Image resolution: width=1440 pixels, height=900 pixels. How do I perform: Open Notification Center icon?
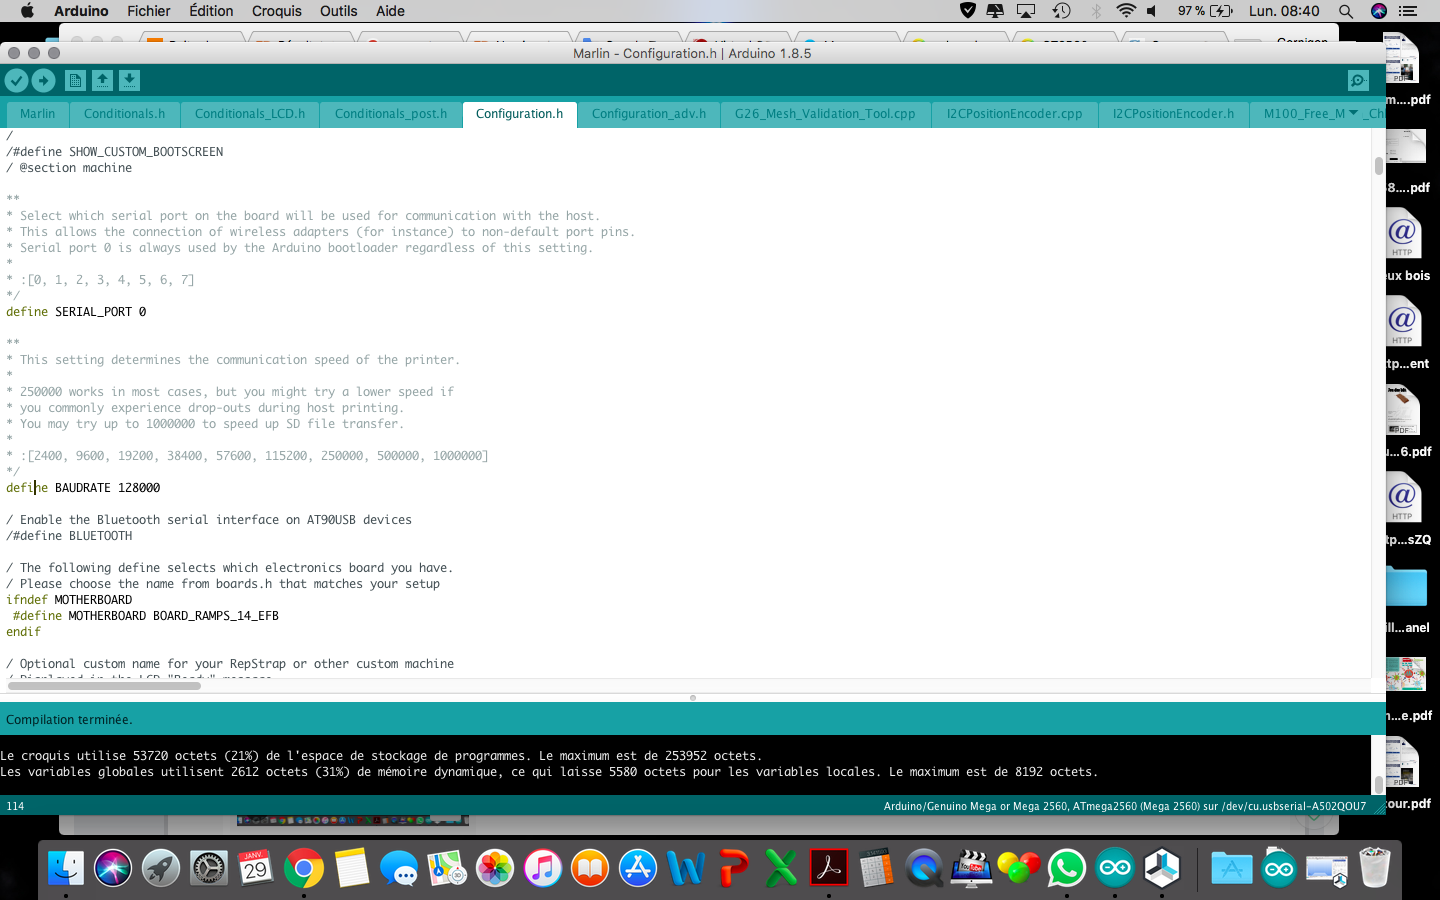click(x=1409, y=11)
